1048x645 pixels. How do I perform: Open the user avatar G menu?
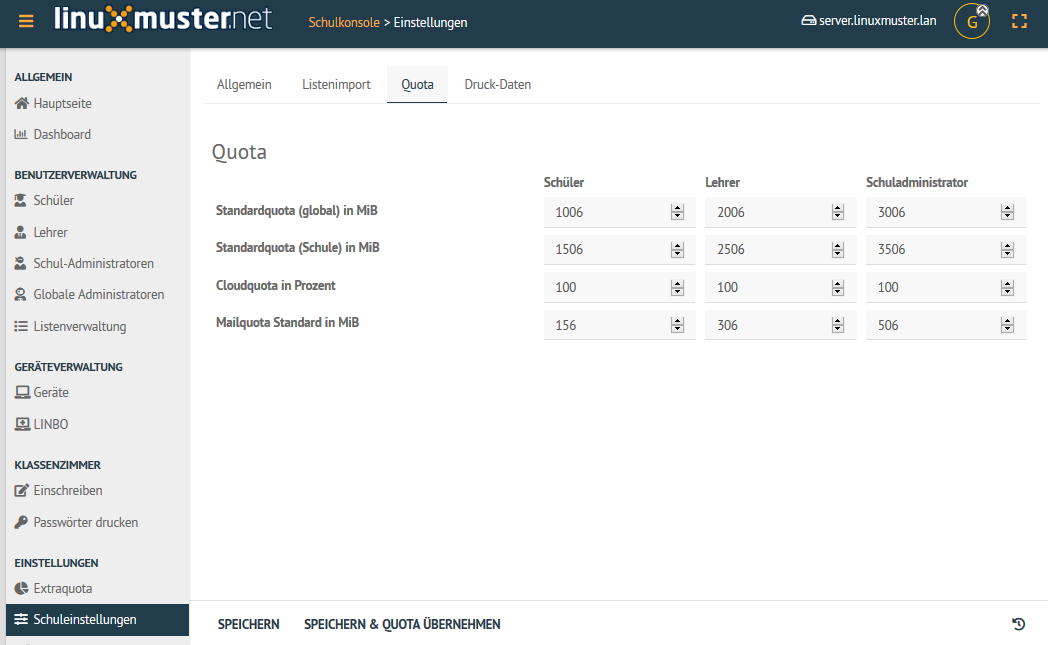972,21
